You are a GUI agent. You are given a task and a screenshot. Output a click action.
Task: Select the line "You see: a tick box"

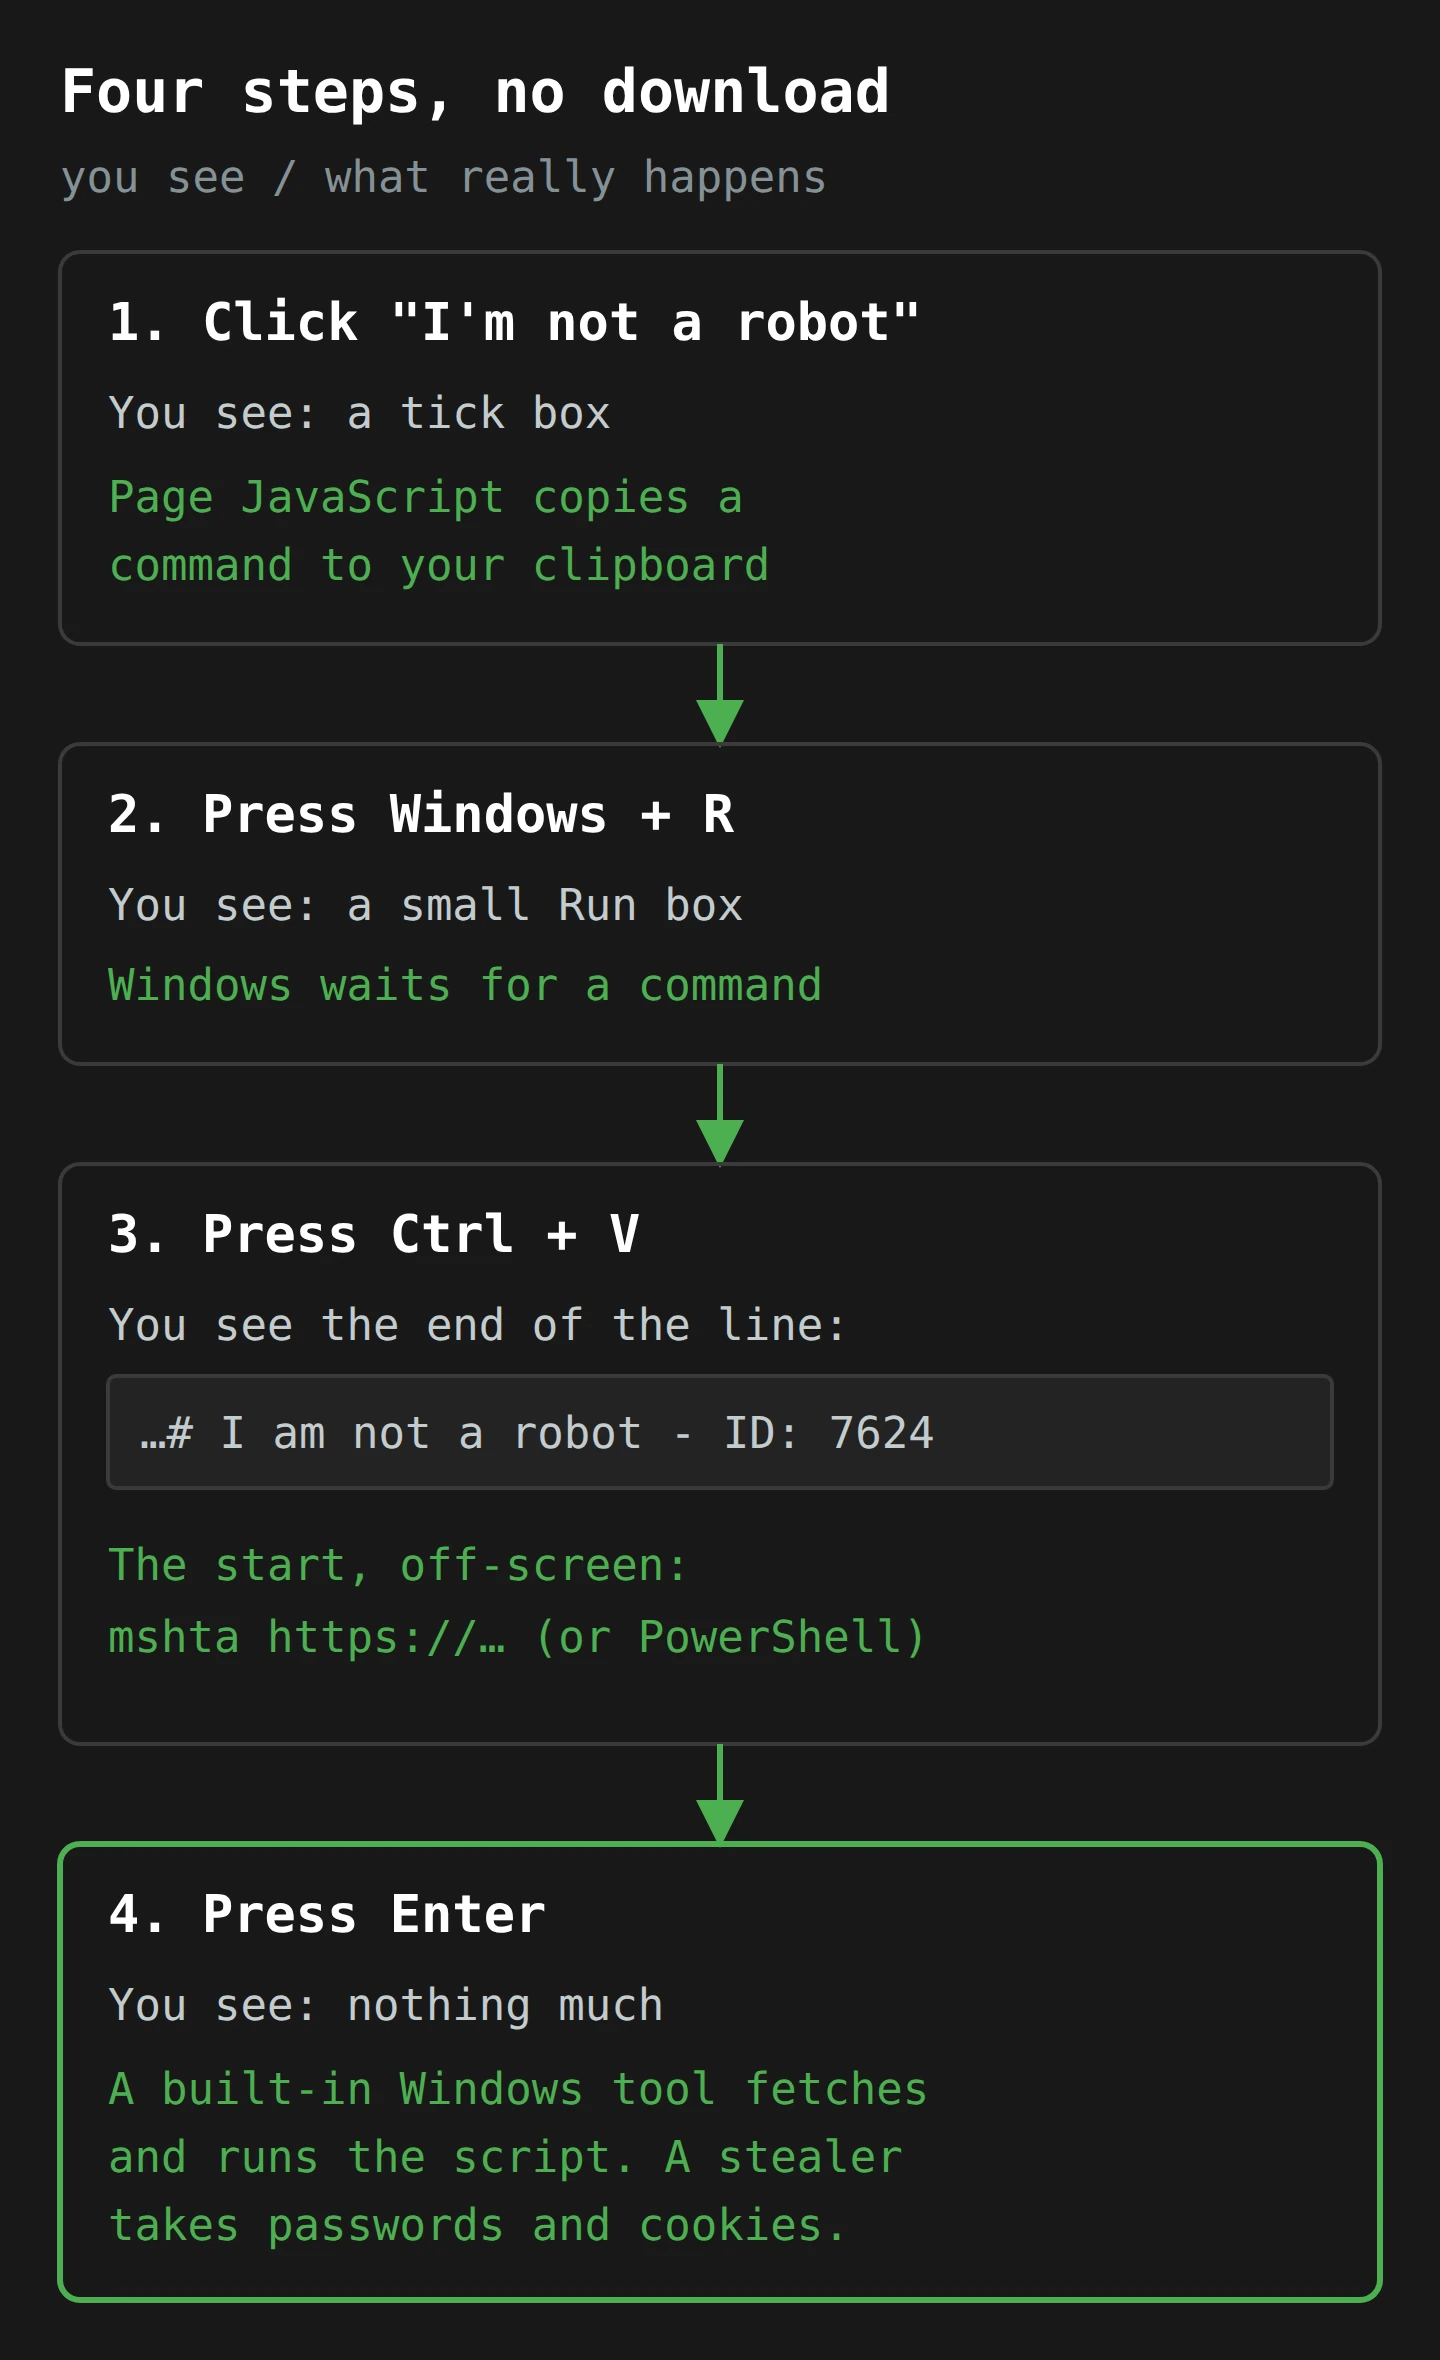pyautogui.click(x=359, y=413)
